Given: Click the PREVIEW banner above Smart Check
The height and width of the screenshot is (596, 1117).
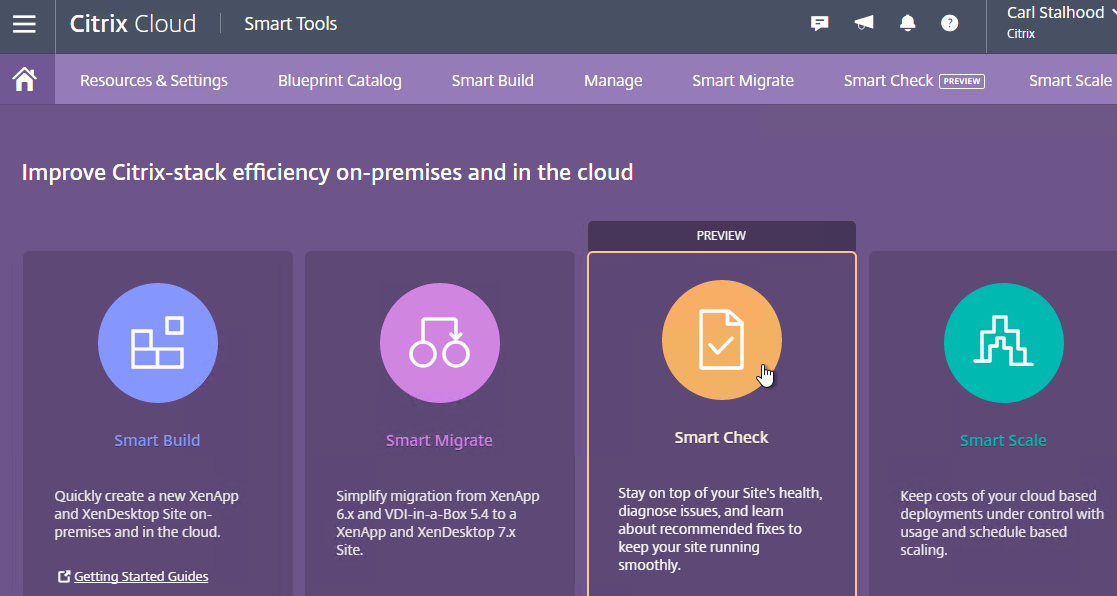Looking at the screenshot, I should [722, 236].
